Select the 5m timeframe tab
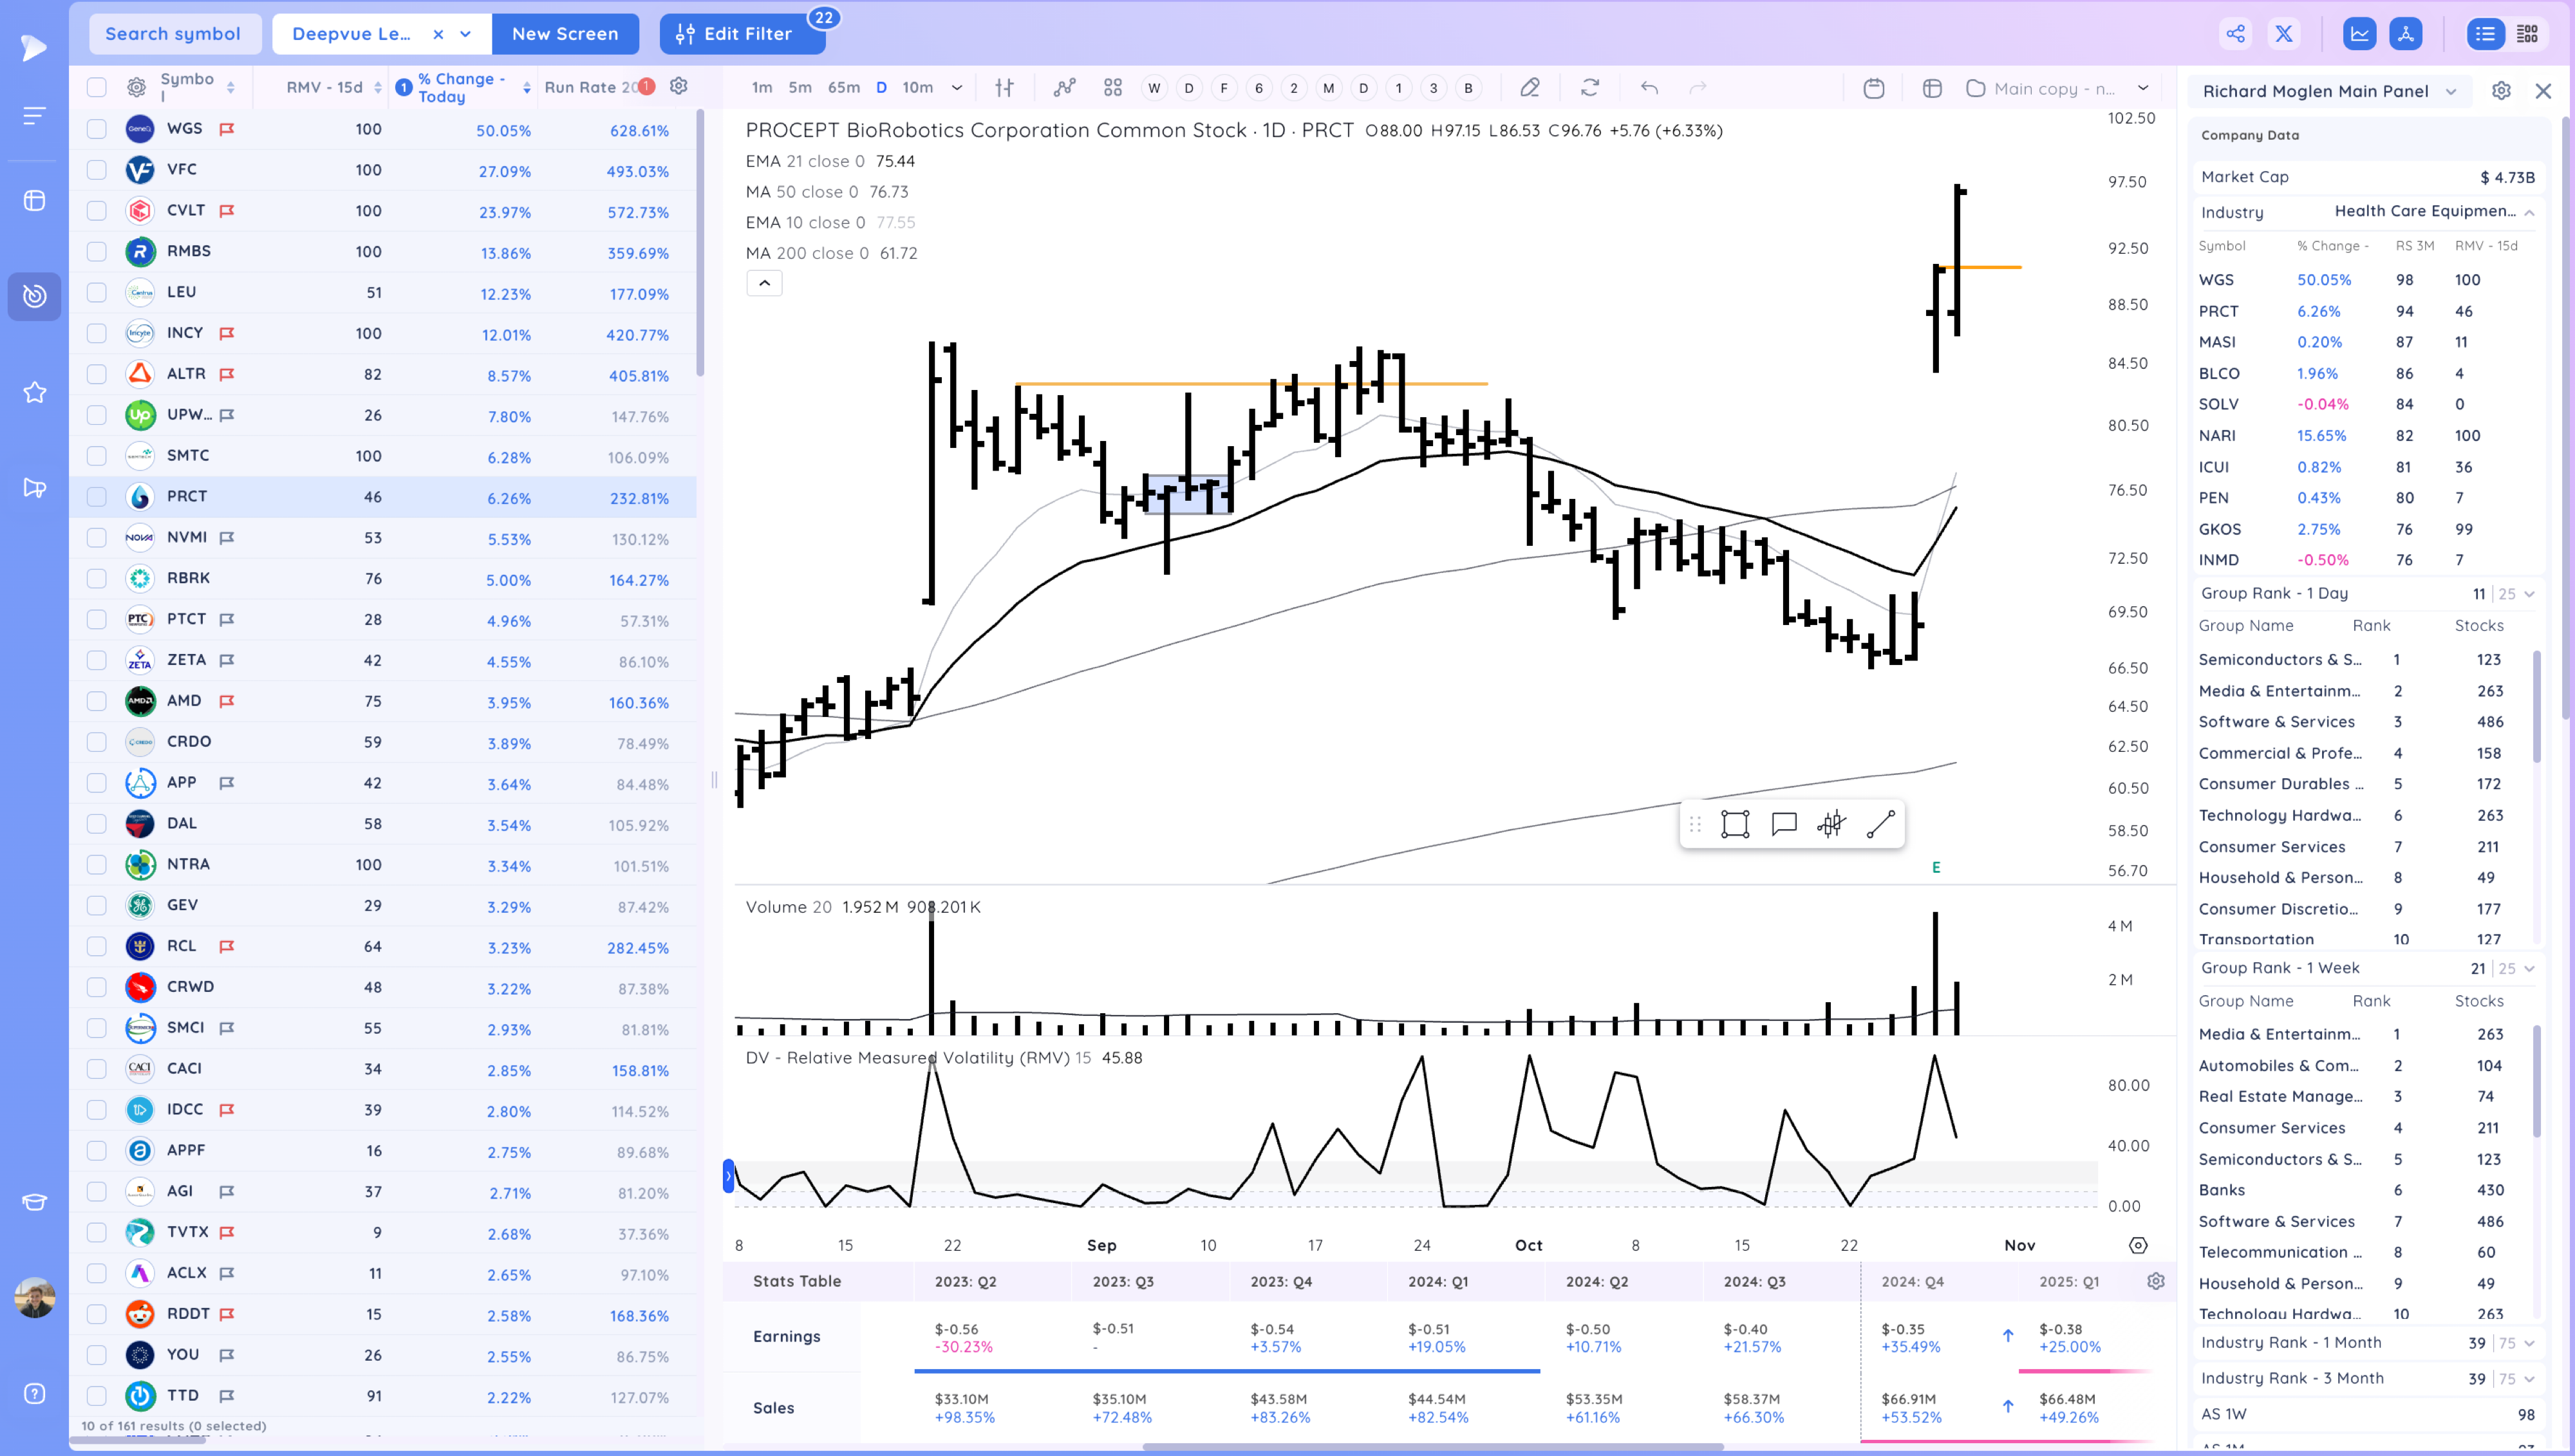 (x=799, y=88)
